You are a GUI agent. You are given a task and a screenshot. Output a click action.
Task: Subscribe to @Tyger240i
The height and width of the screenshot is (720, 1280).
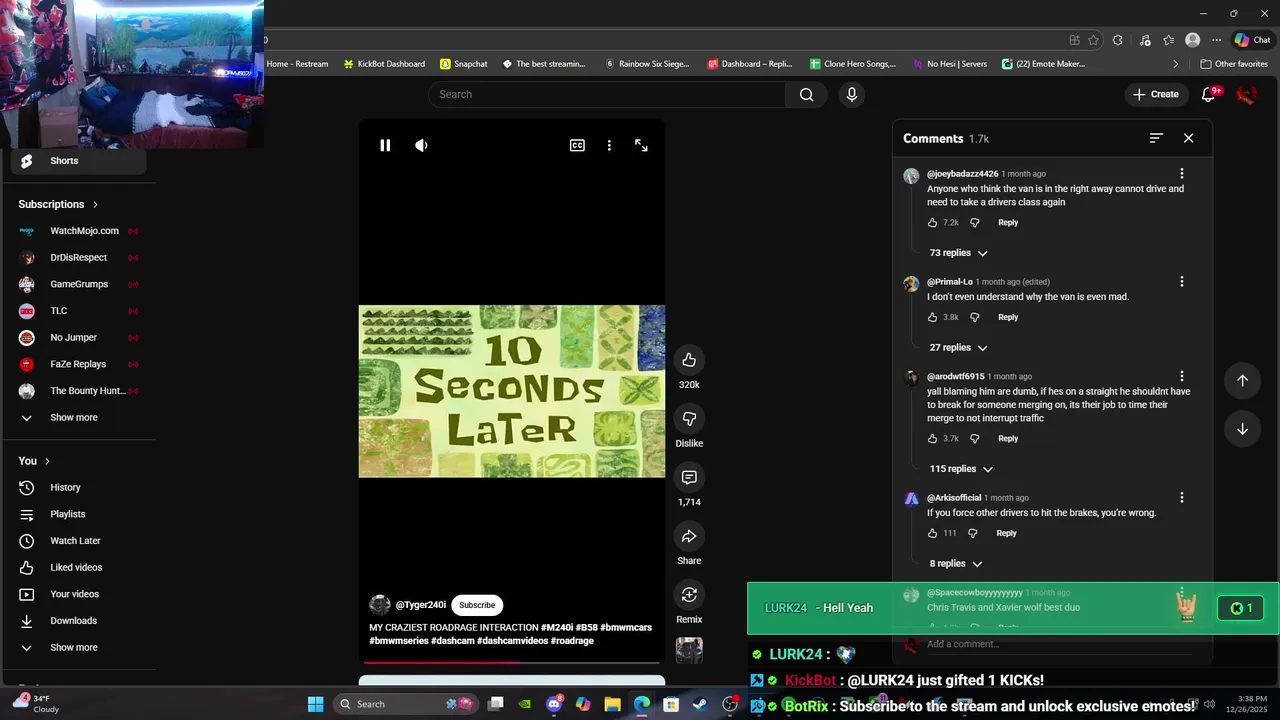pos(477,605)
